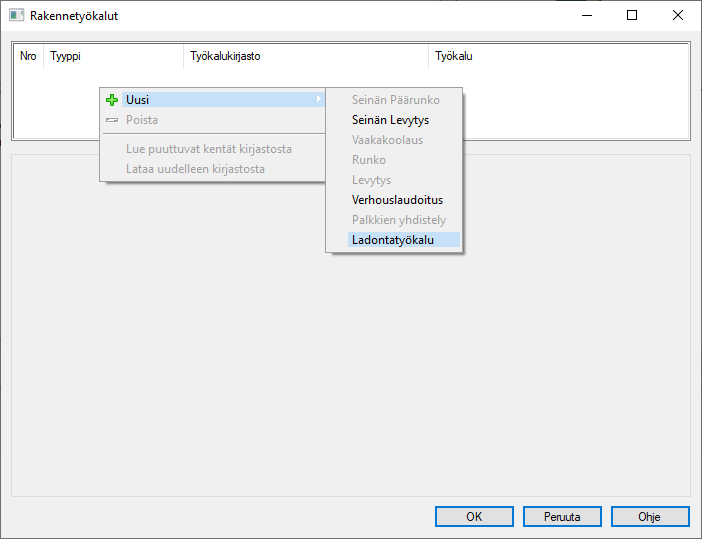Click the Peruuta button
The width and height of the screenshot is (702, 539).
coord(562,517)
